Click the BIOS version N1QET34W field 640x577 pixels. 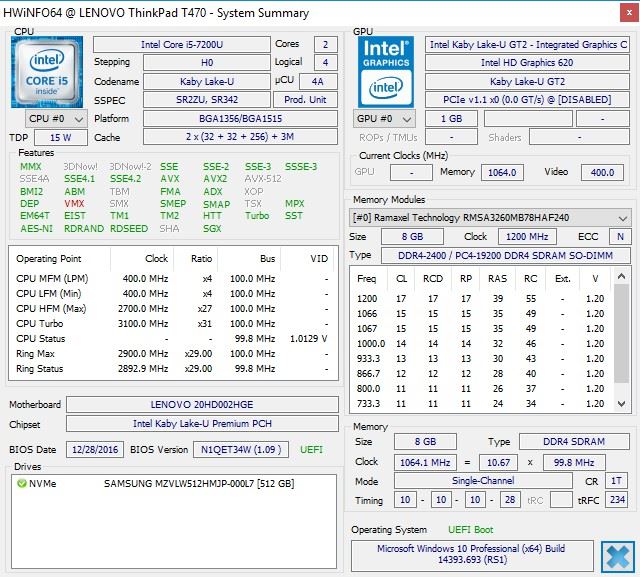tap(241, 450)
